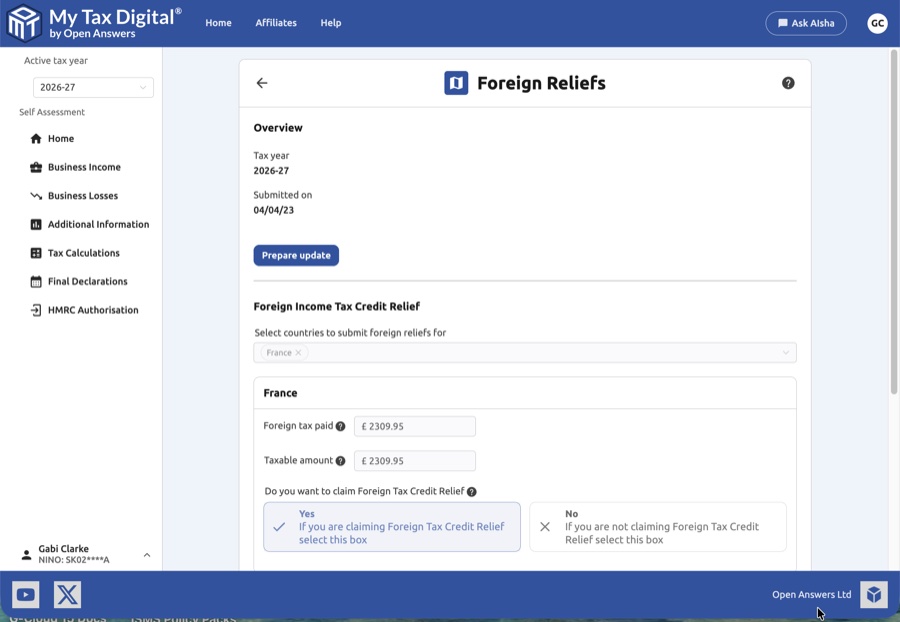Viewport: 900px width, 622px height.
Task: Open the X social icon in footer
Action: click(x=67, y=595)
